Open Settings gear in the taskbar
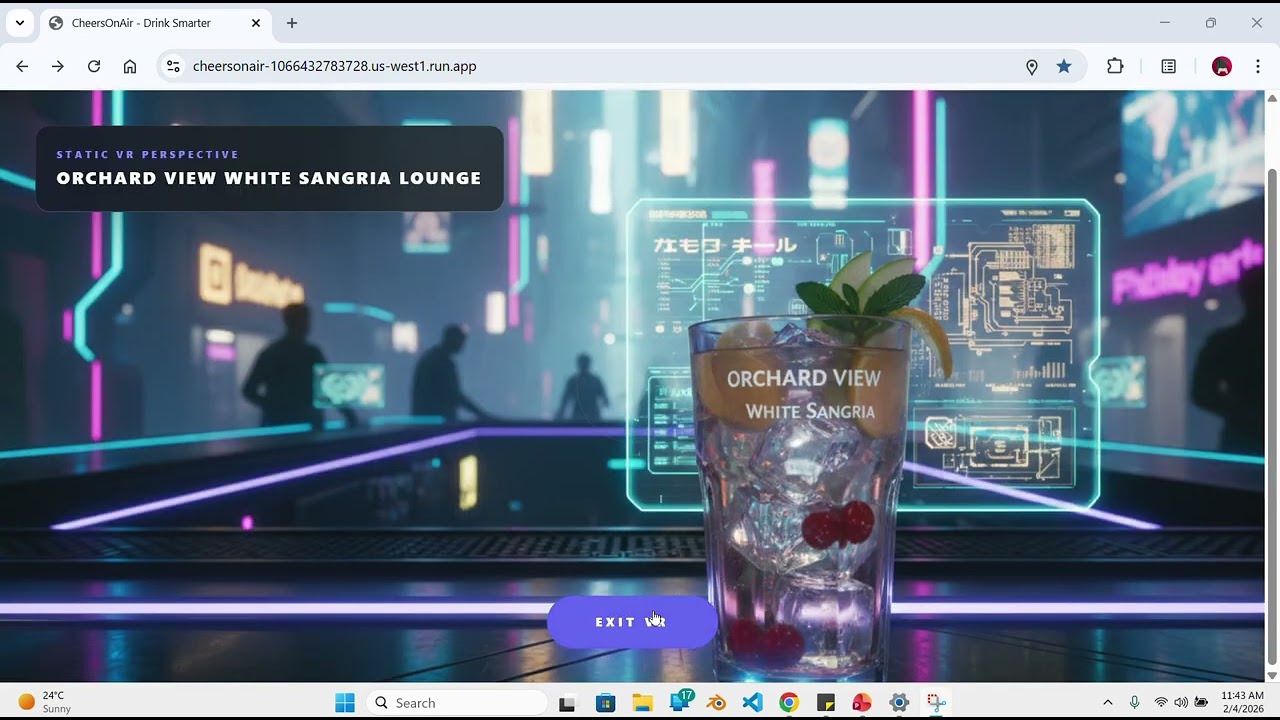This screenshot has height=720, width=1280. [x=899, y=703]
